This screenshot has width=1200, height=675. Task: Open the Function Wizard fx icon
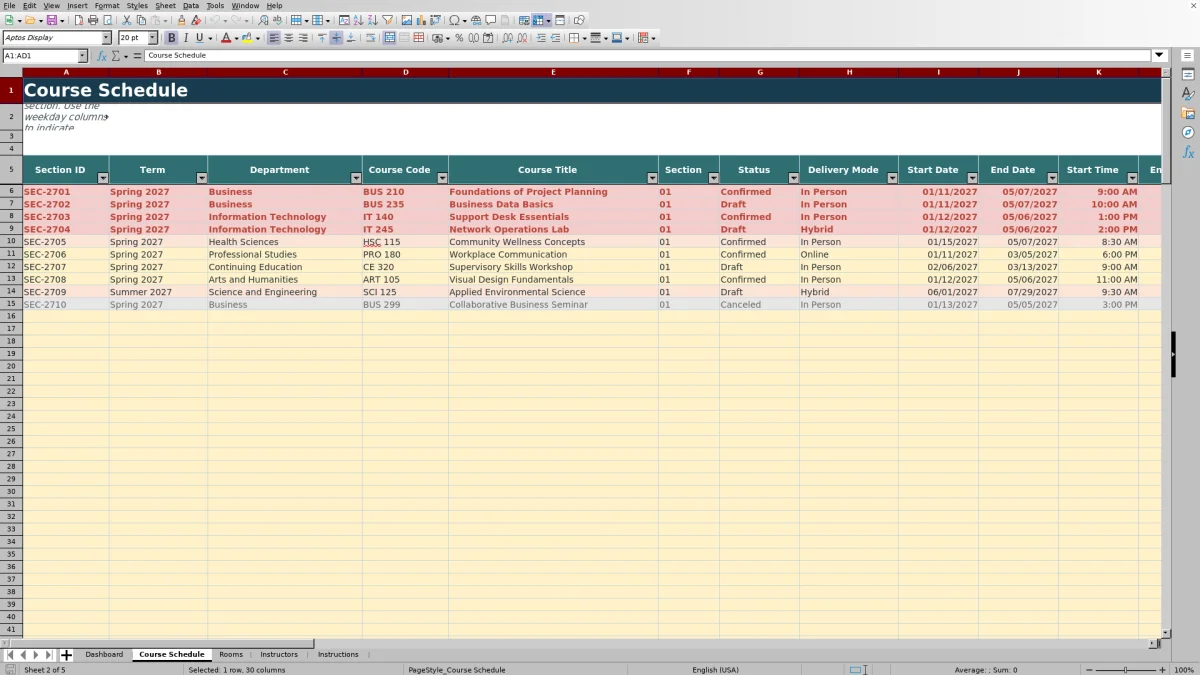point(101,56)
